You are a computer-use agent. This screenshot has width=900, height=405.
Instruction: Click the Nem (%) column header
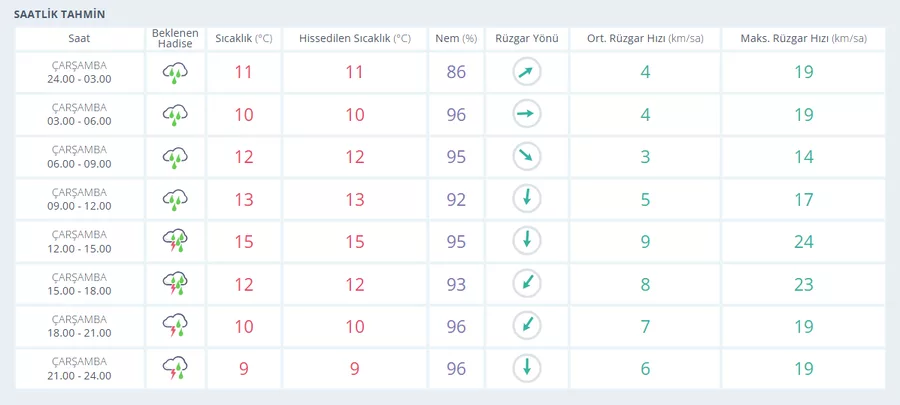click(456, 39)
